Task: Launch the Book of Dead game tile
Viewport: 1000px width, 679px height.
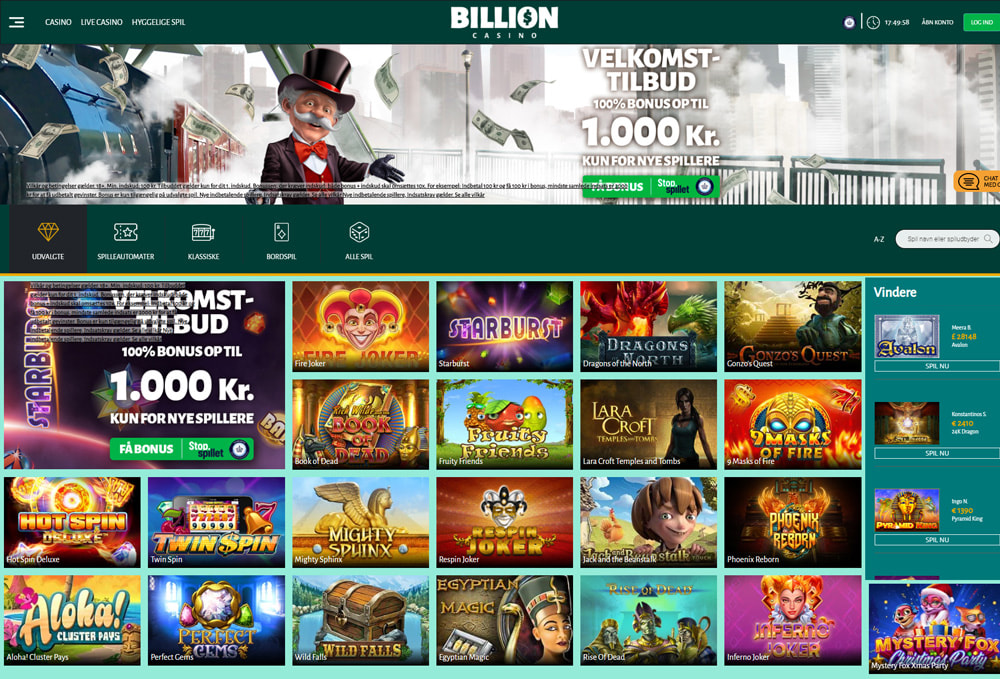Action: (360, 425)
